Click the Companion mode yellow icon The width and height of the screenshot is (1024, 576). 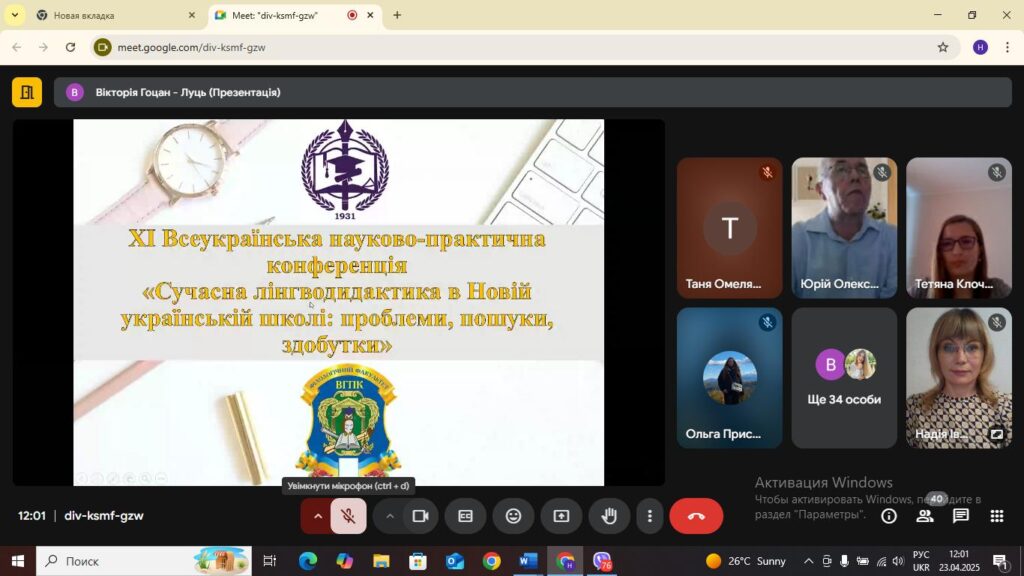pos(27,92)
